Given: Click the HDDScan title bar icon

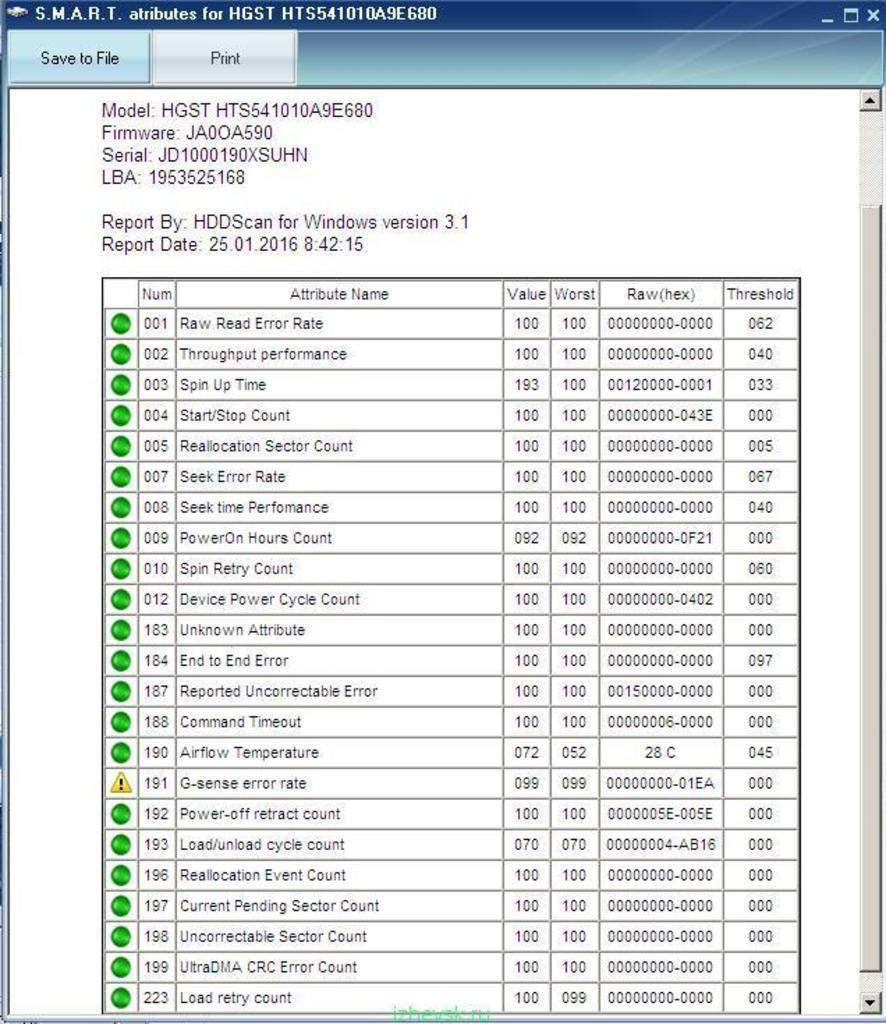Looking at the screenshot, I should 16,12.
